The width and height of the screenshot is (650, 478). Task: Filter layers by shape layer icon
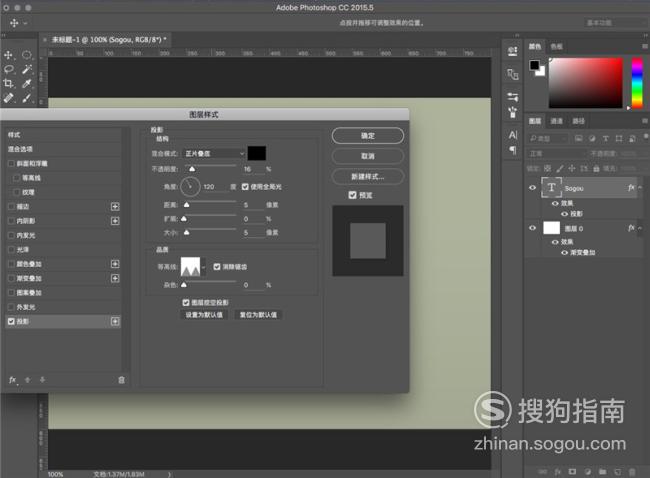(619, 138)
